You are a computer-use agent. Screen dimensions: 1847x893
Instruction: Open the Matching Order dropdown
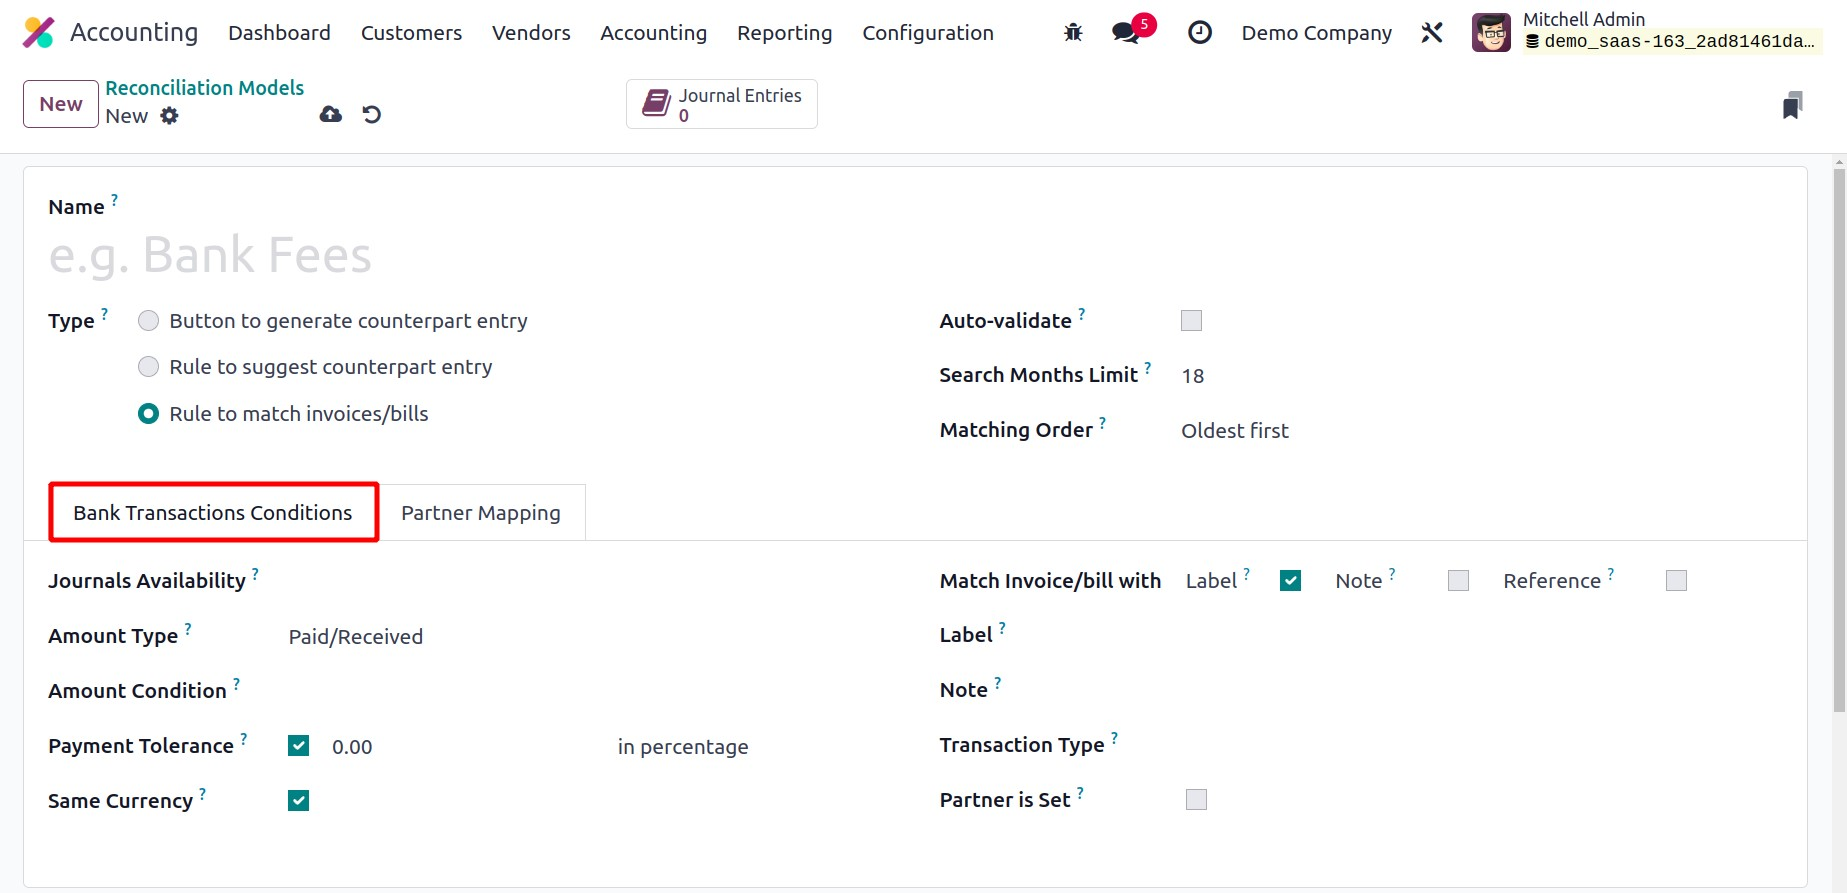point(1234,431)
